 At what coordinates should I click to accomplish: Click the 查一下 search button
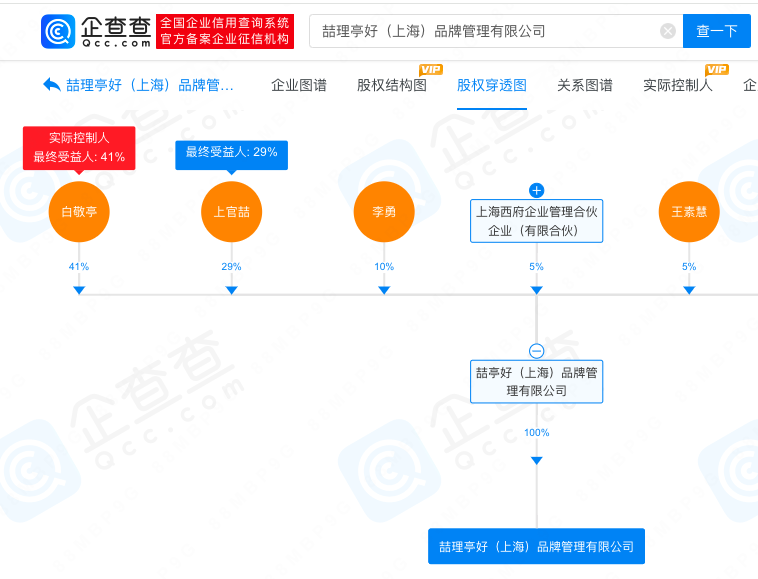[x=716, y=31]
